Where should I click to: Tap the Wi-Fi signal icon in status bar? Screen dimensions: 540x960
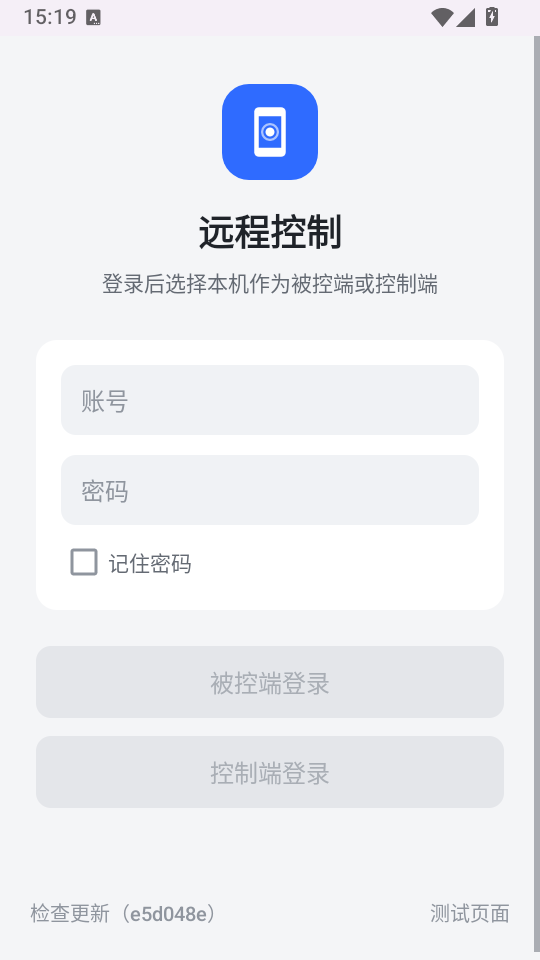(x=441, y=17)
